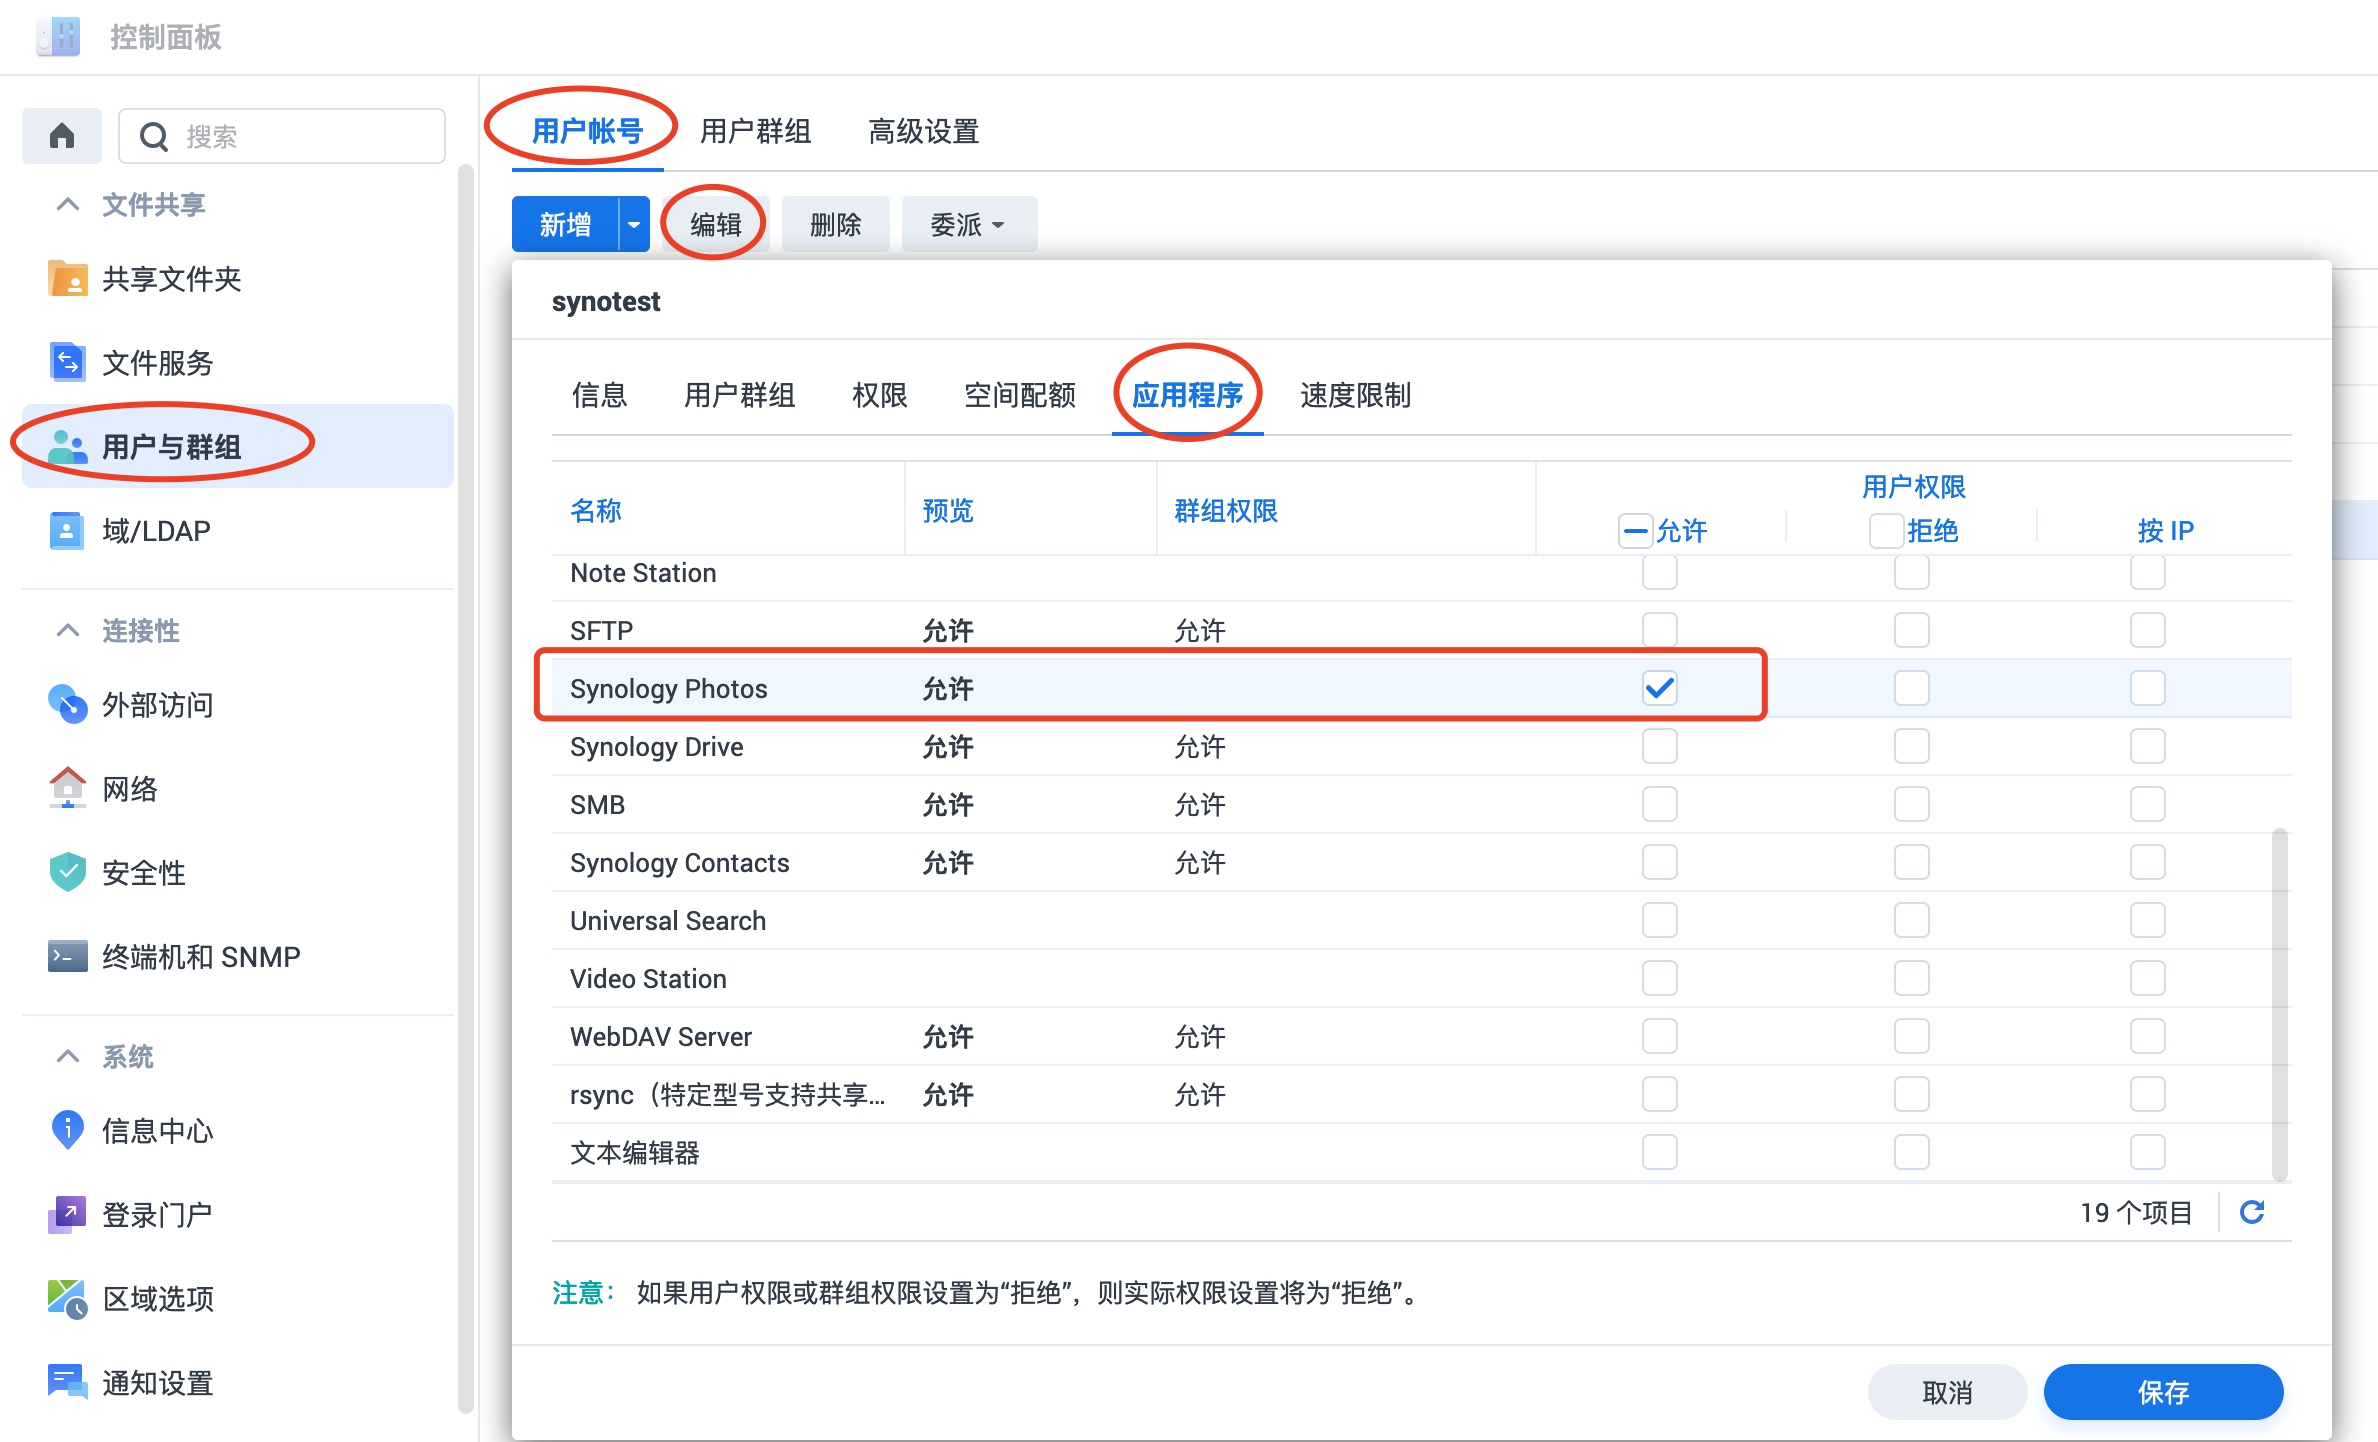Select the 应用程序 tab
Screen dimensions: 2378x1442
(x=1188, y=395)
